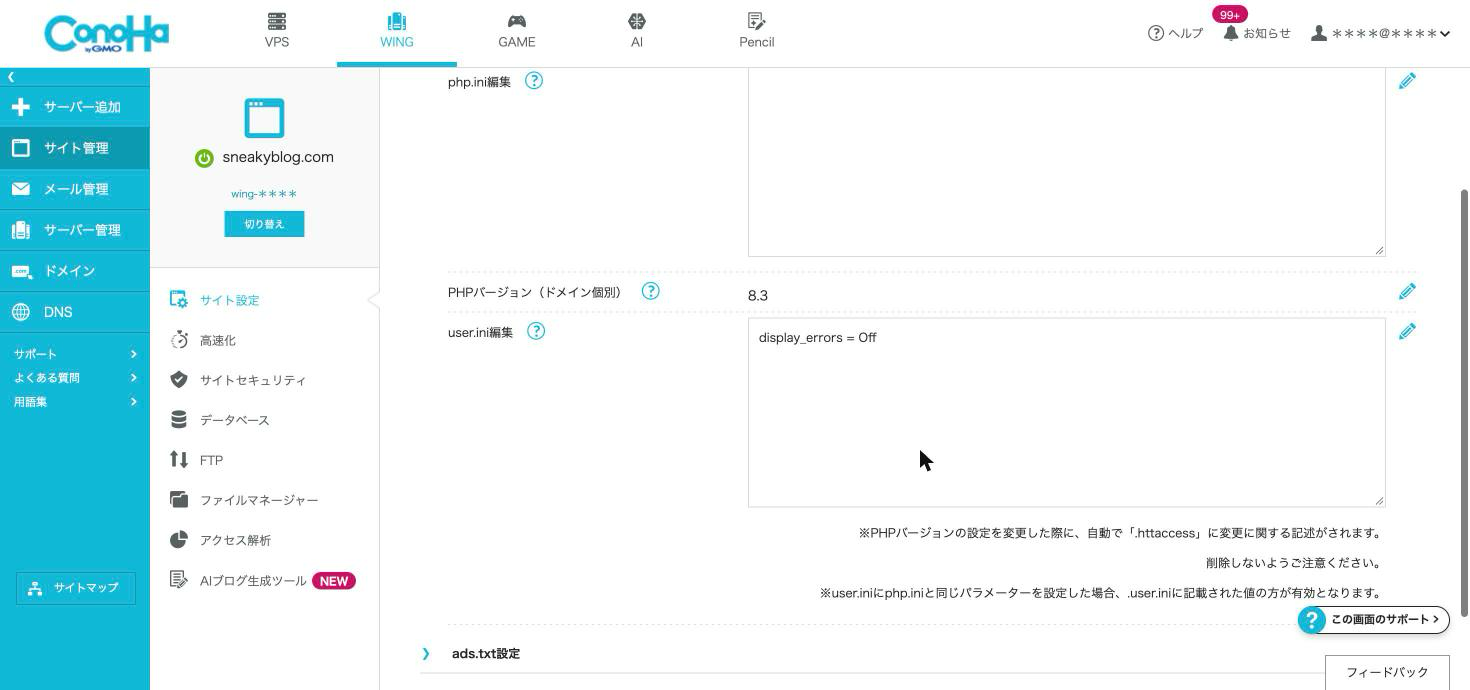
Task: Expand サポート submenu
Action: (x=75, y=354)
